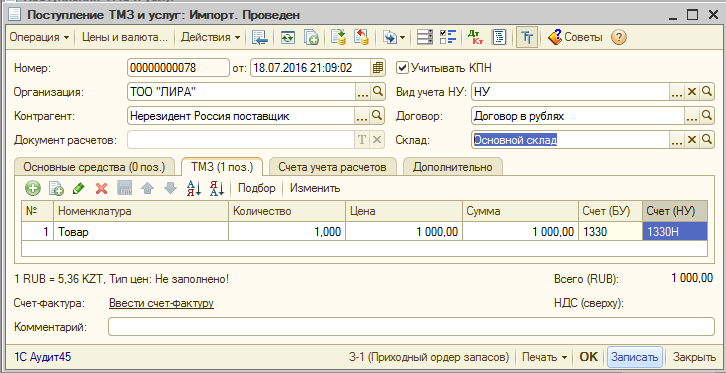Click the pencil edit row icon
The width and height of the screenshot is (726, 373).
click(x=78, y=188)
